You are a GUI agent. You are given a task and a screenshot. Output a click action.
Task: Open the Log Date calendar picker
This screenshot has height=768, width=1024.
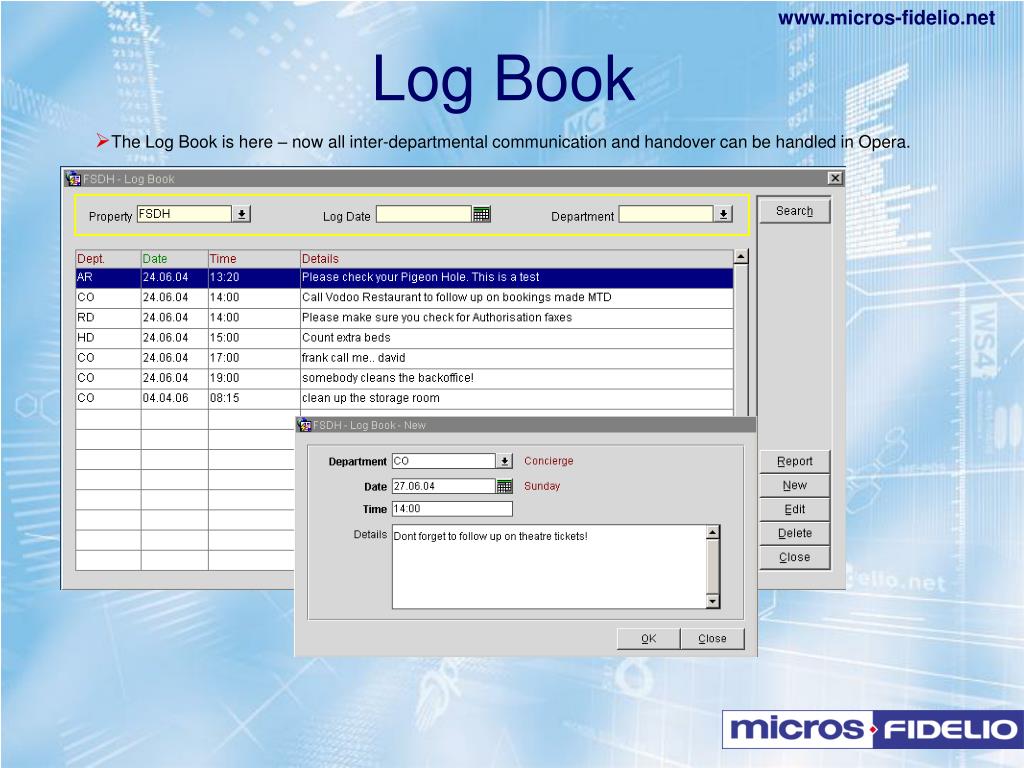481,214
